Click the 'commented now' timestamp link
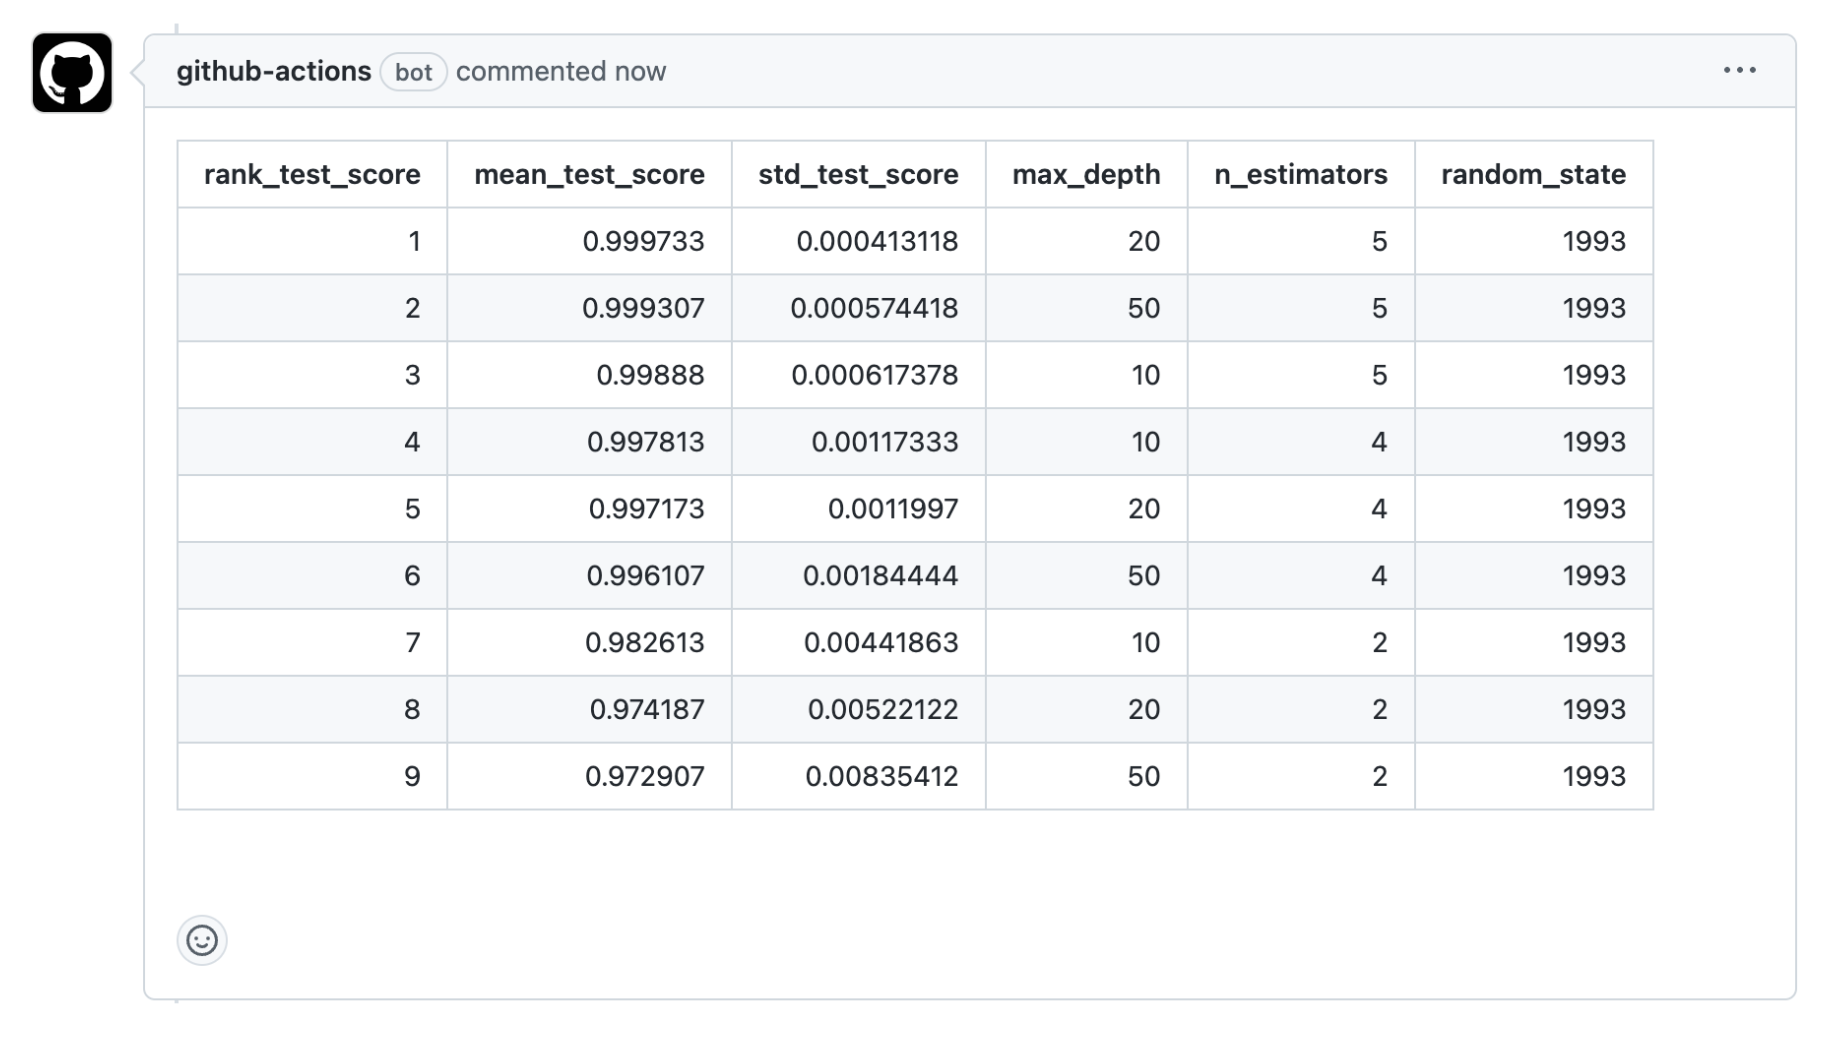Screen dimensions: 1848x1042 561,71
